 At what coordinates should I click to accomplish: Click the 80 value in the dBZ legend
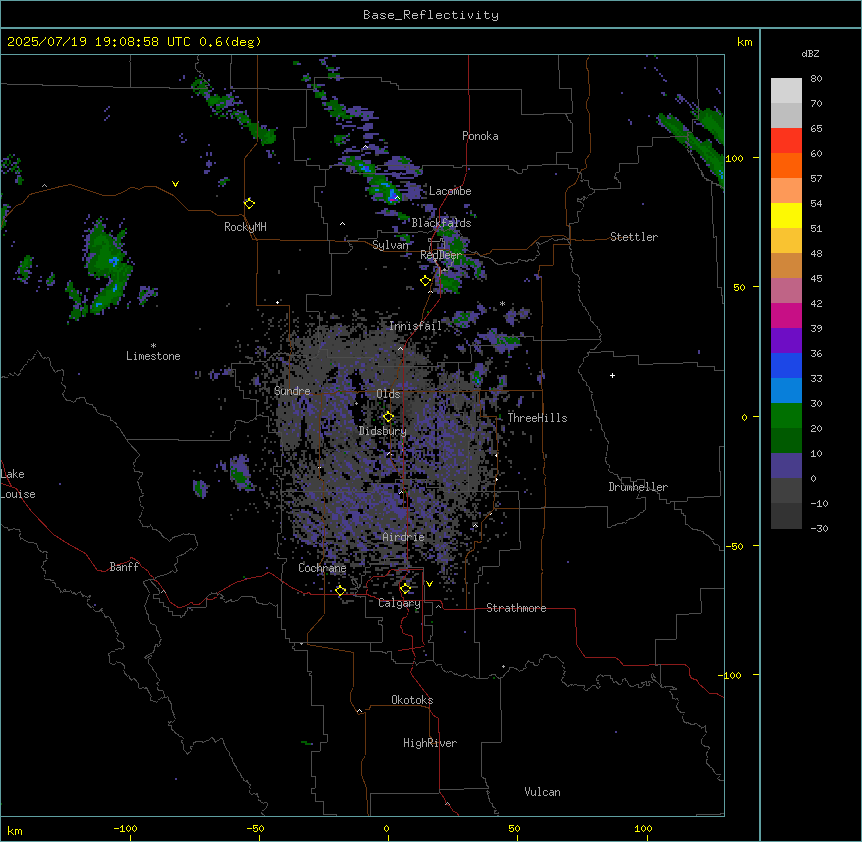pyautogui.click(x=816, y=79)
